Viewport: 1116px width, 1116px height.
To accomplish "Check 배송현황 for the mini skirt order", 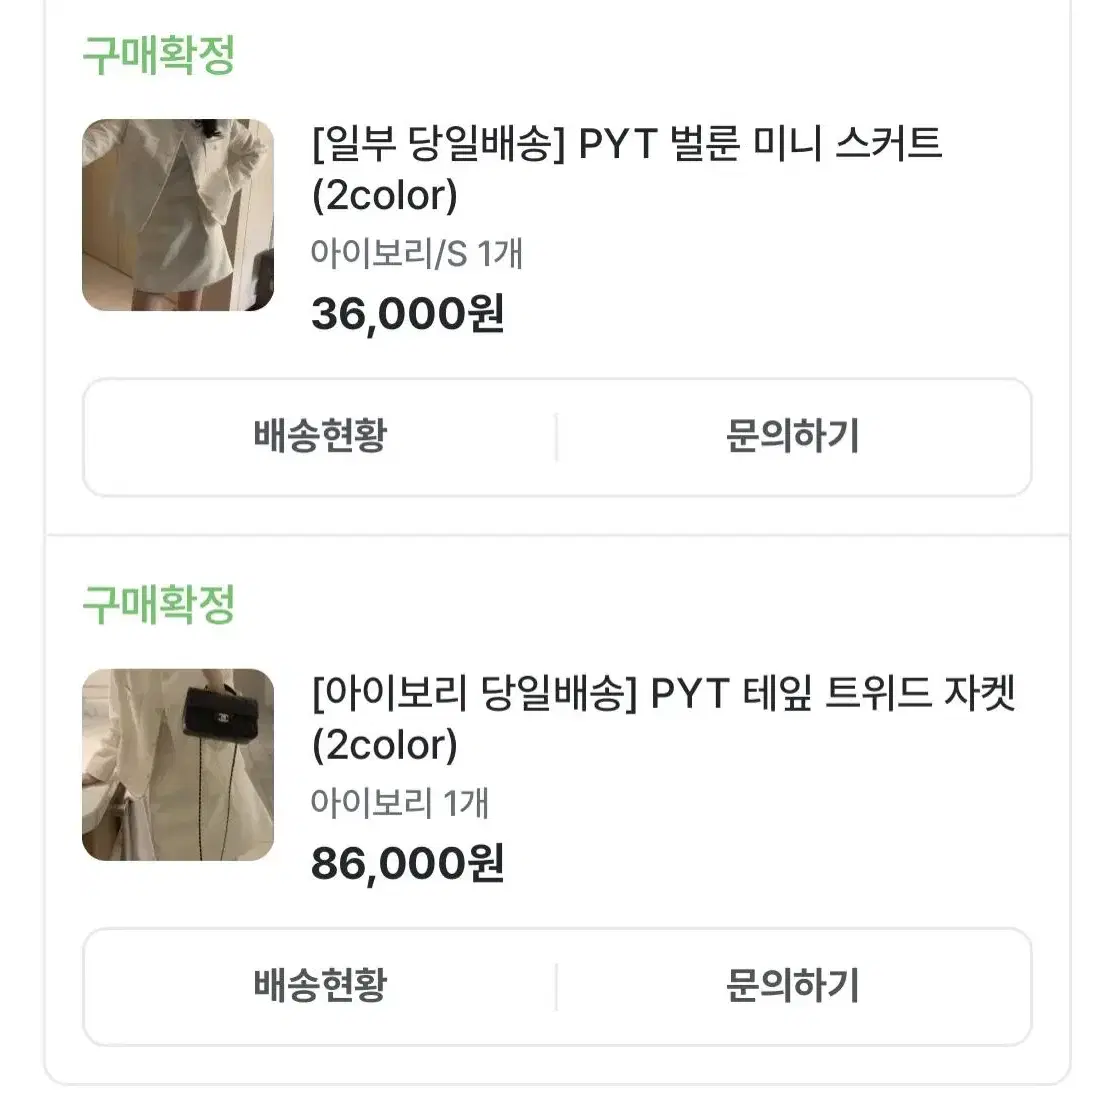I will [x=320, y=436].
